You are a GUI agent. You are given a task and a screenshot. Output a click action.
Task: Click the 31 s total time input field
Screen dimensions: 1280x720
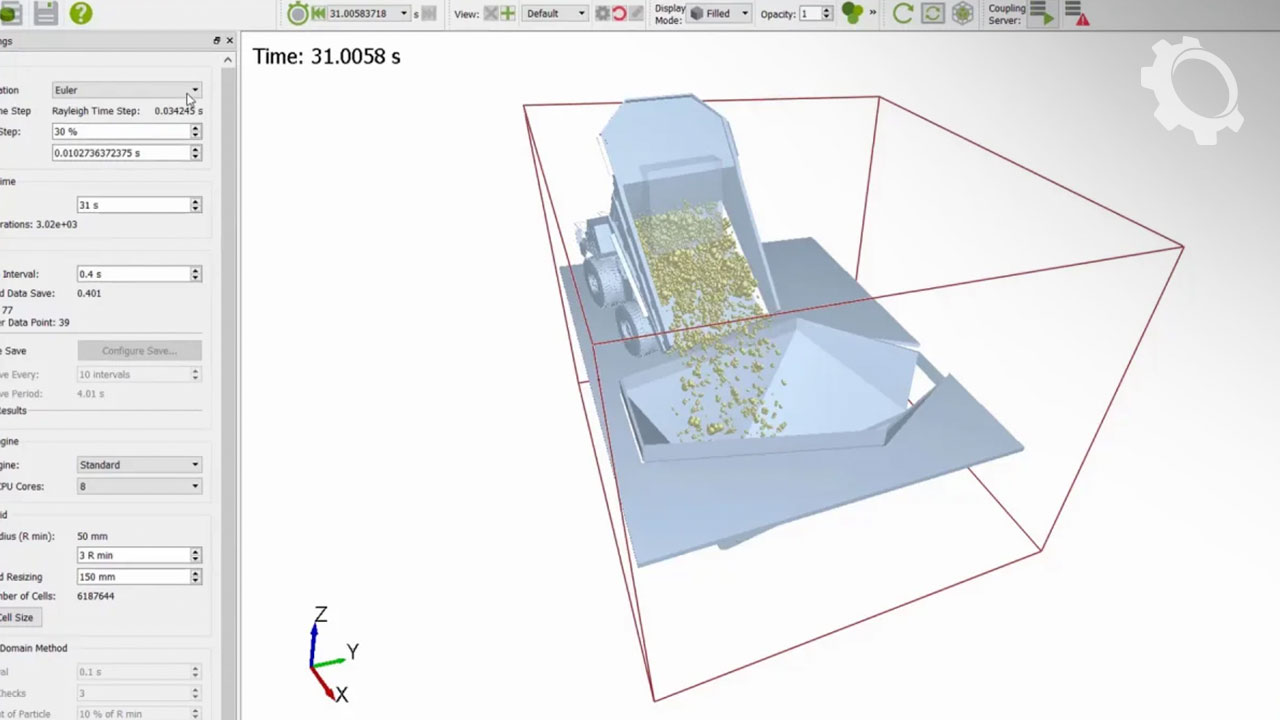click(x=133, y=205)
